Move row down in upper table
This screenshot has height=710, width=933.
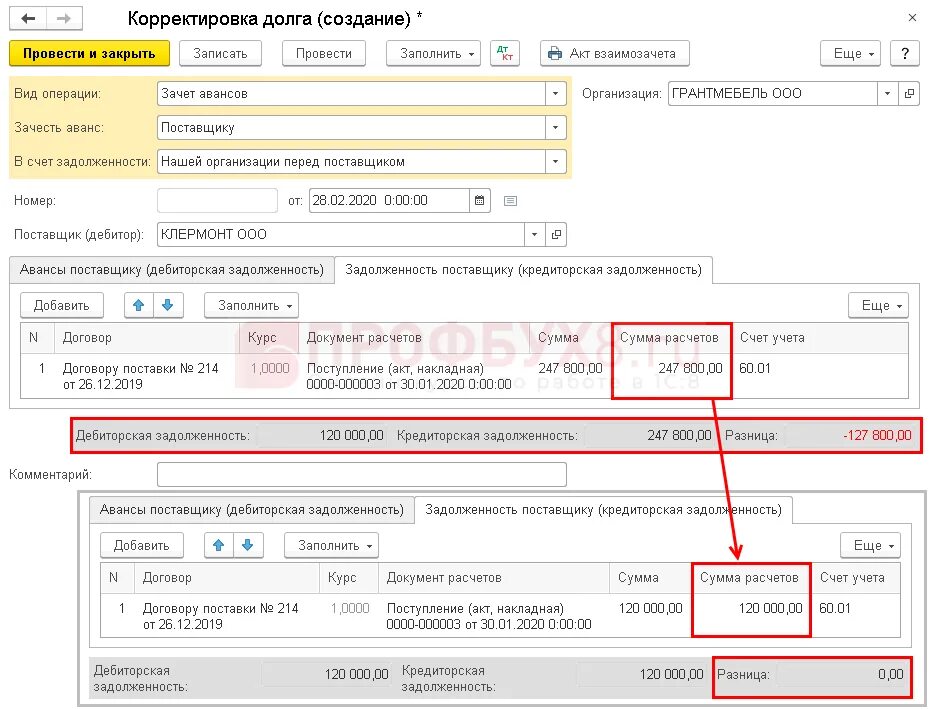click(168, 305)
